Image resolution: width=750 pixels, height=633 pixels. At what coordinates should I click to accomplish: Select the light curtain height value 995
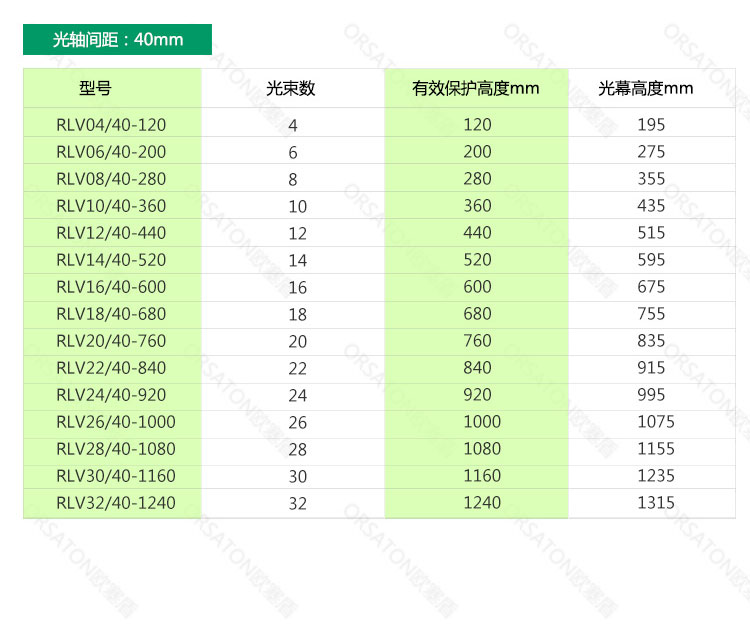tap(651, 395)
